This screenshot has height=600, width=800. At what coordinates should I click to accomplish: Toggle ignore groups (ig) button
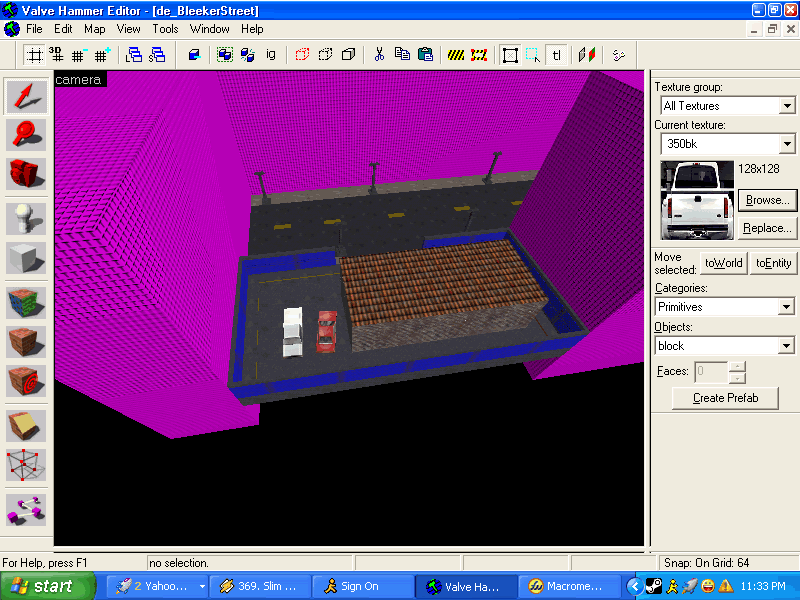(270, 55)
